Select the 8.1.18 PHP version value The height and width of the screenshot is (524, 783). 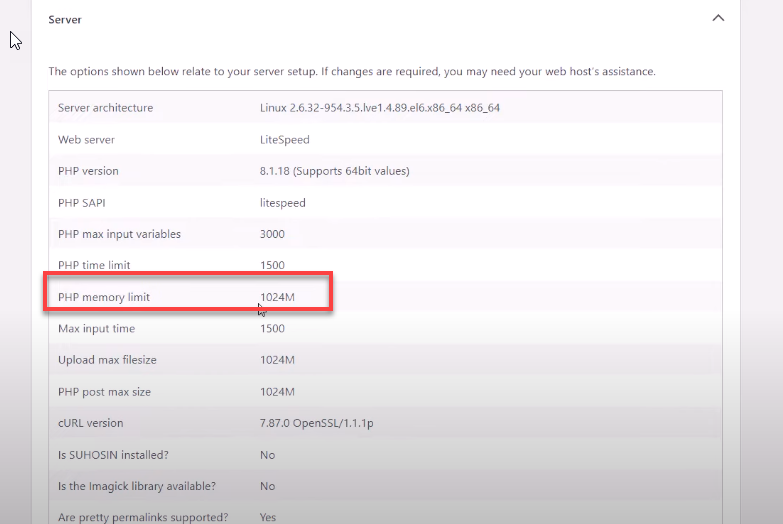tap(335, 171)
